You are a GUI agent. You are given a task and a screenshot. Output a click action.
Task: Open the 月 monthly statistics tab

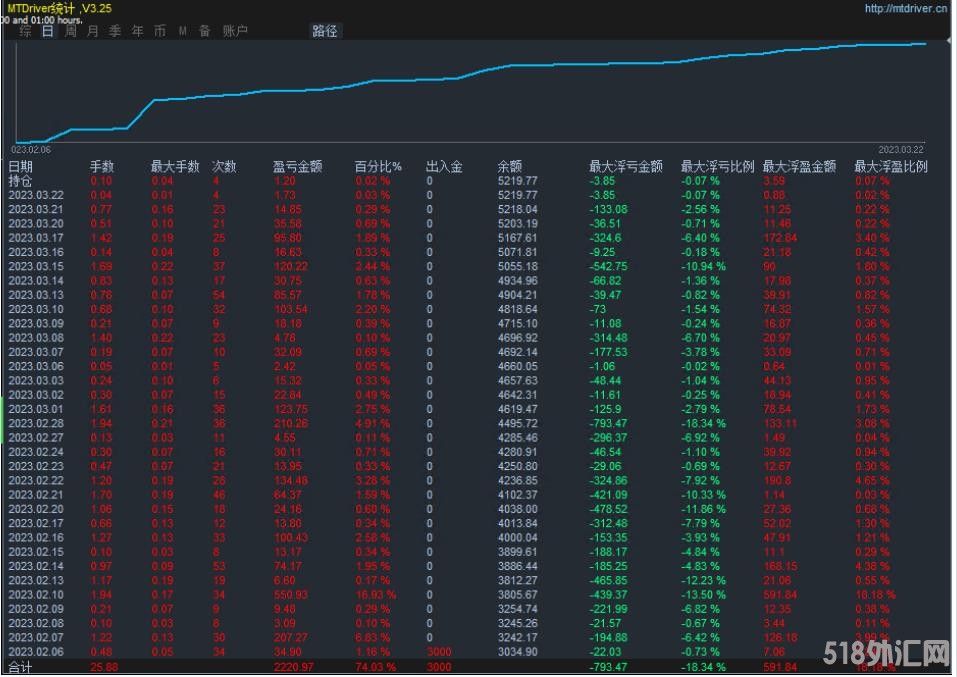93,31
